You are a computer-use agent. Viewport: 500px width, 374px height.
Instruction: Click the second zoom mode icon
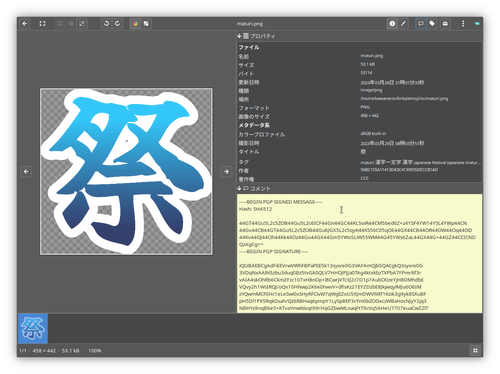click(x=71, y=24)
